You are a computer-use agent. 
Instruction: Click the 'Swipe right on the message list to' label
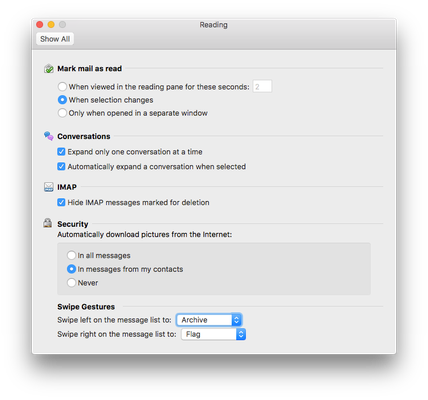(117, 334)
